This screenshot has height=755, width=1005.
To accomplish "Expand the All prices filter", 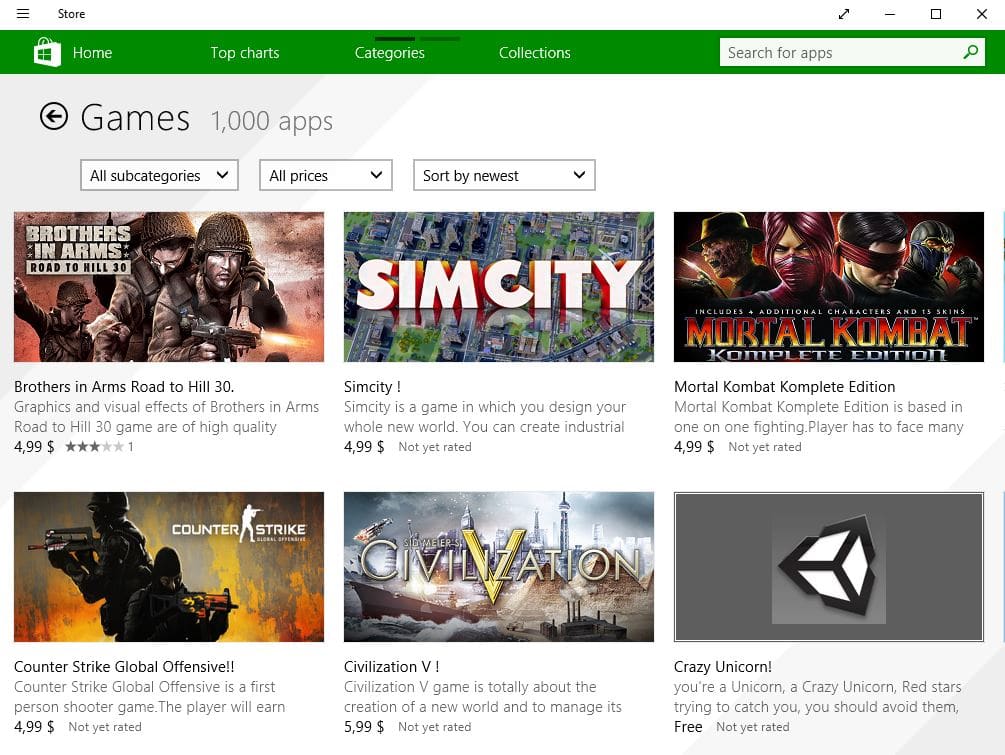I will pos(325,174).
